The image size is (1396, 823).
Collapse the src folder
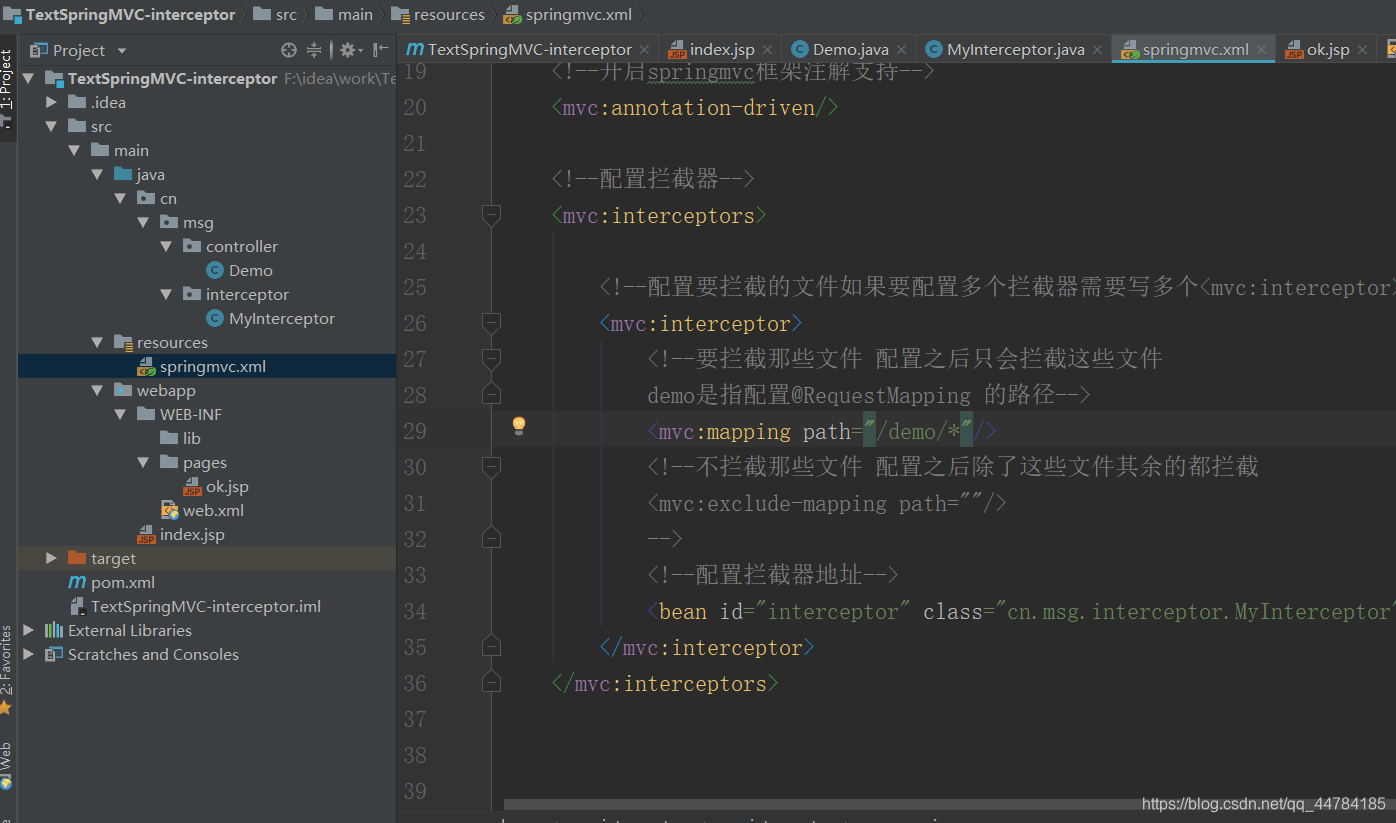[52, 126]
